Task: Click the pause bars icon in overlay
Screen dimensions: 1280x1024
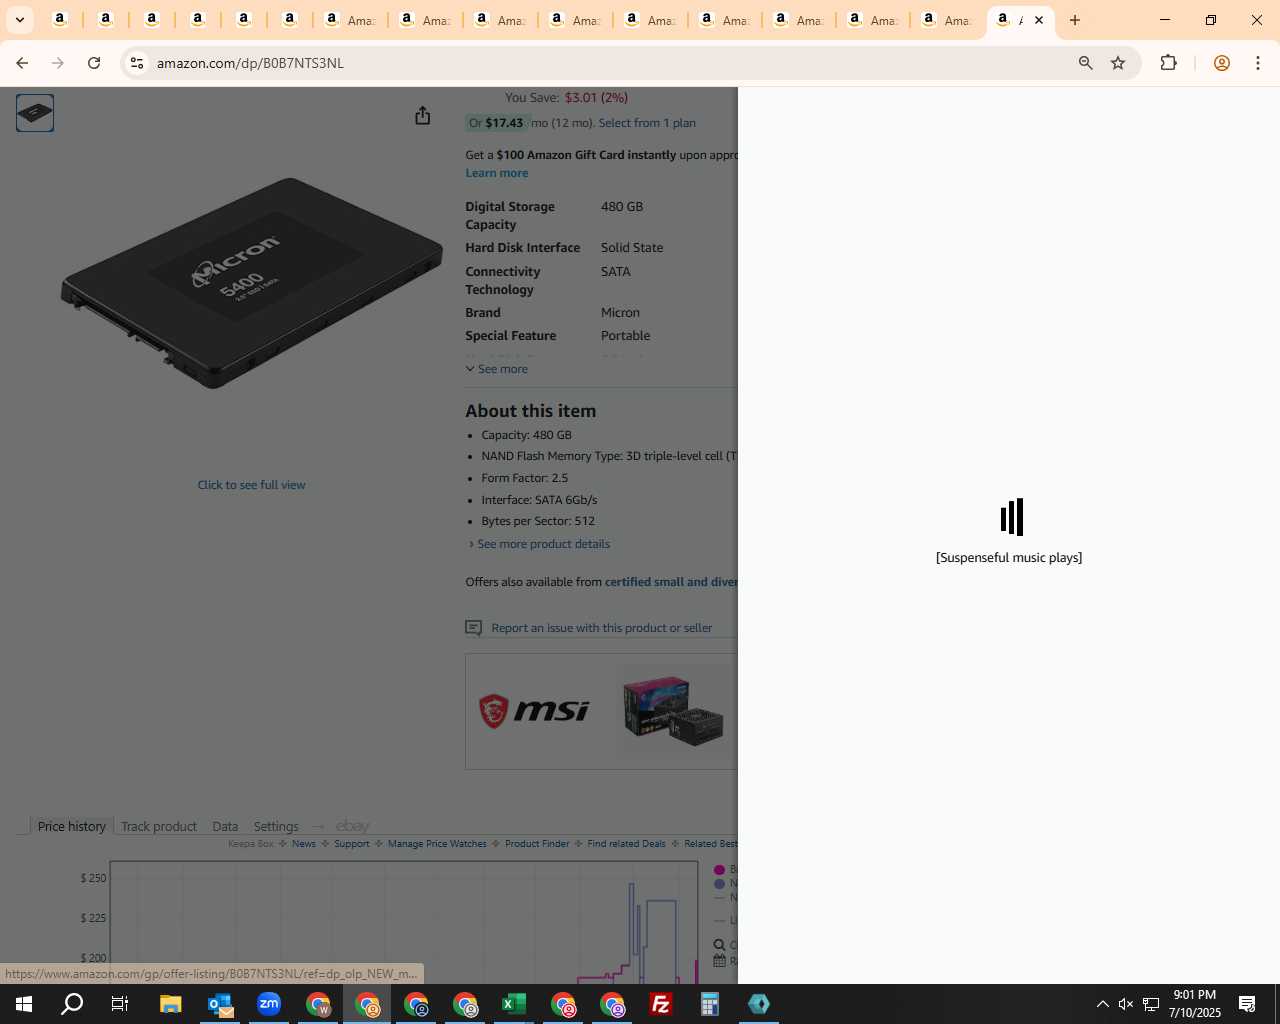Action: pos(1012,517)
